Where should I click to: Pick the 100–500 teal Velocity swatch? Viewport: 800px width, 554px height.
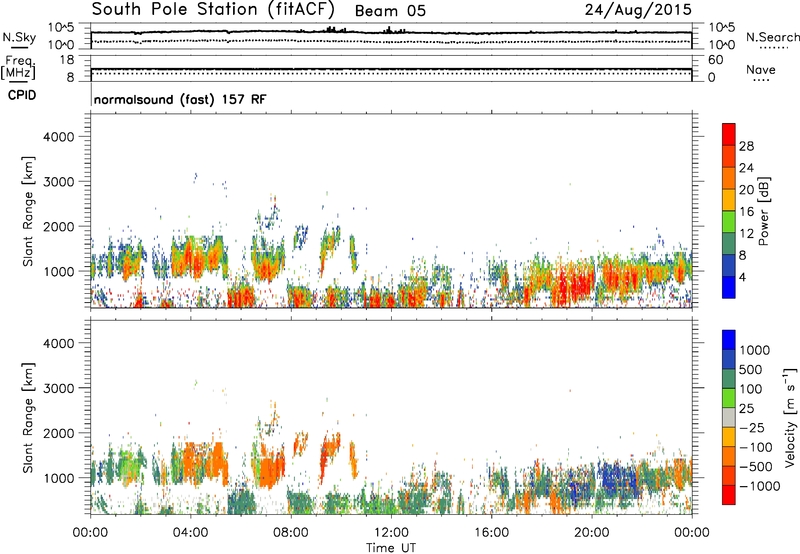[729, 379]
